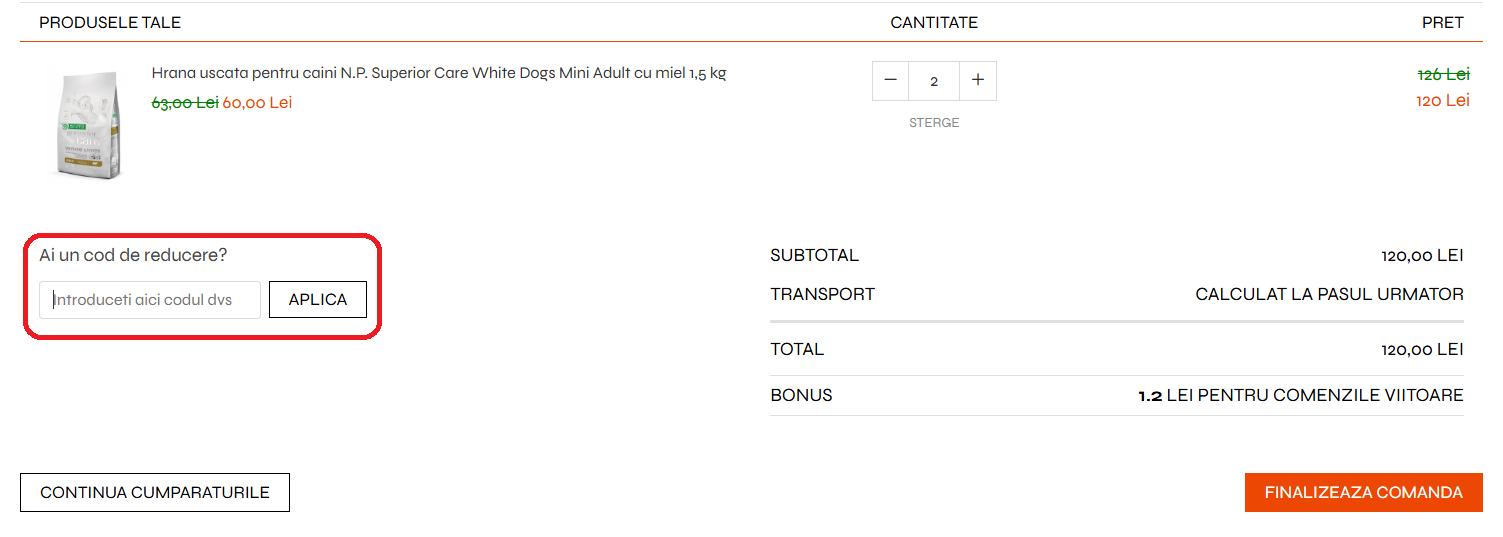Click the PRET column header

(1442, 22)
